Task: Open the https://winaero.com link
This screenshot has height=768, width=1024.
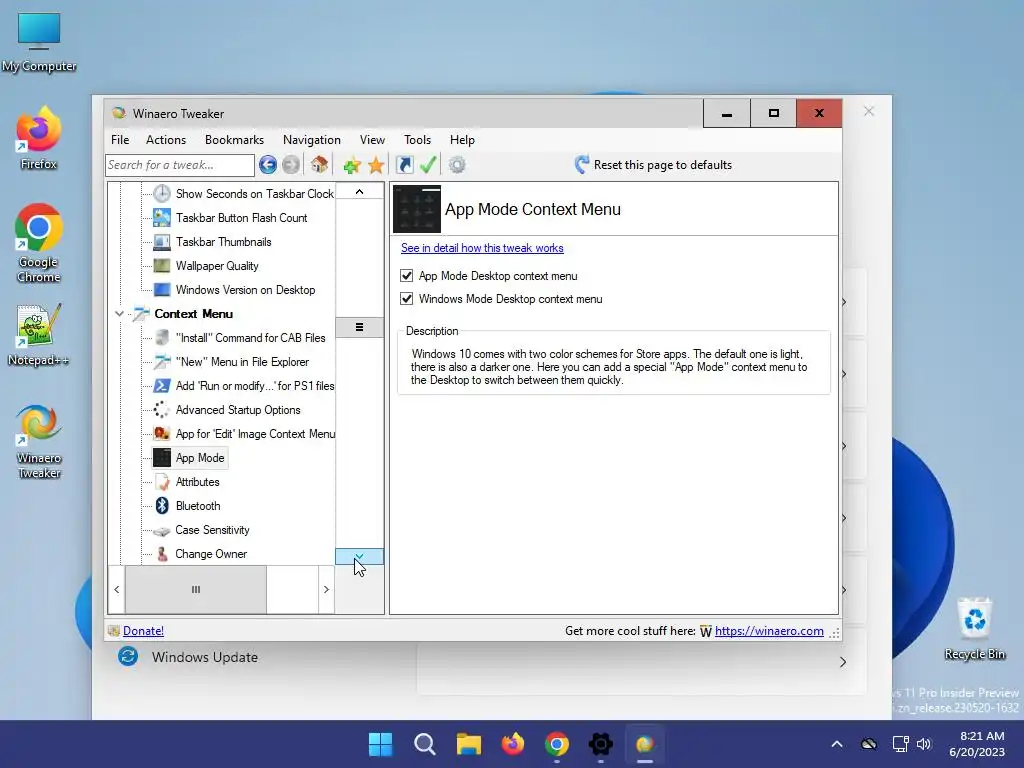Action: pyautogui.click(x=769, y=631)
